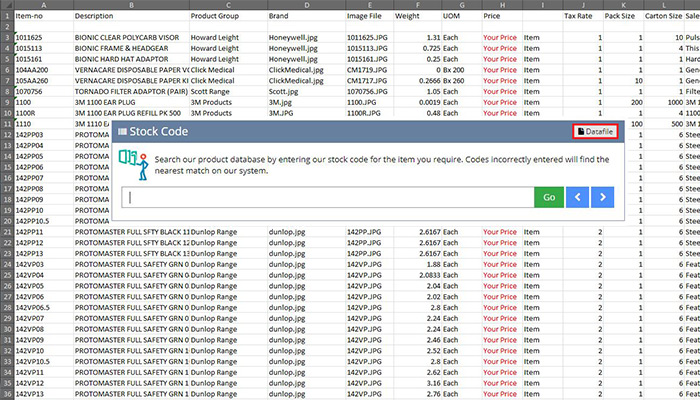
Task: Select item number cell 142PP03
Action: click(44, 135)
